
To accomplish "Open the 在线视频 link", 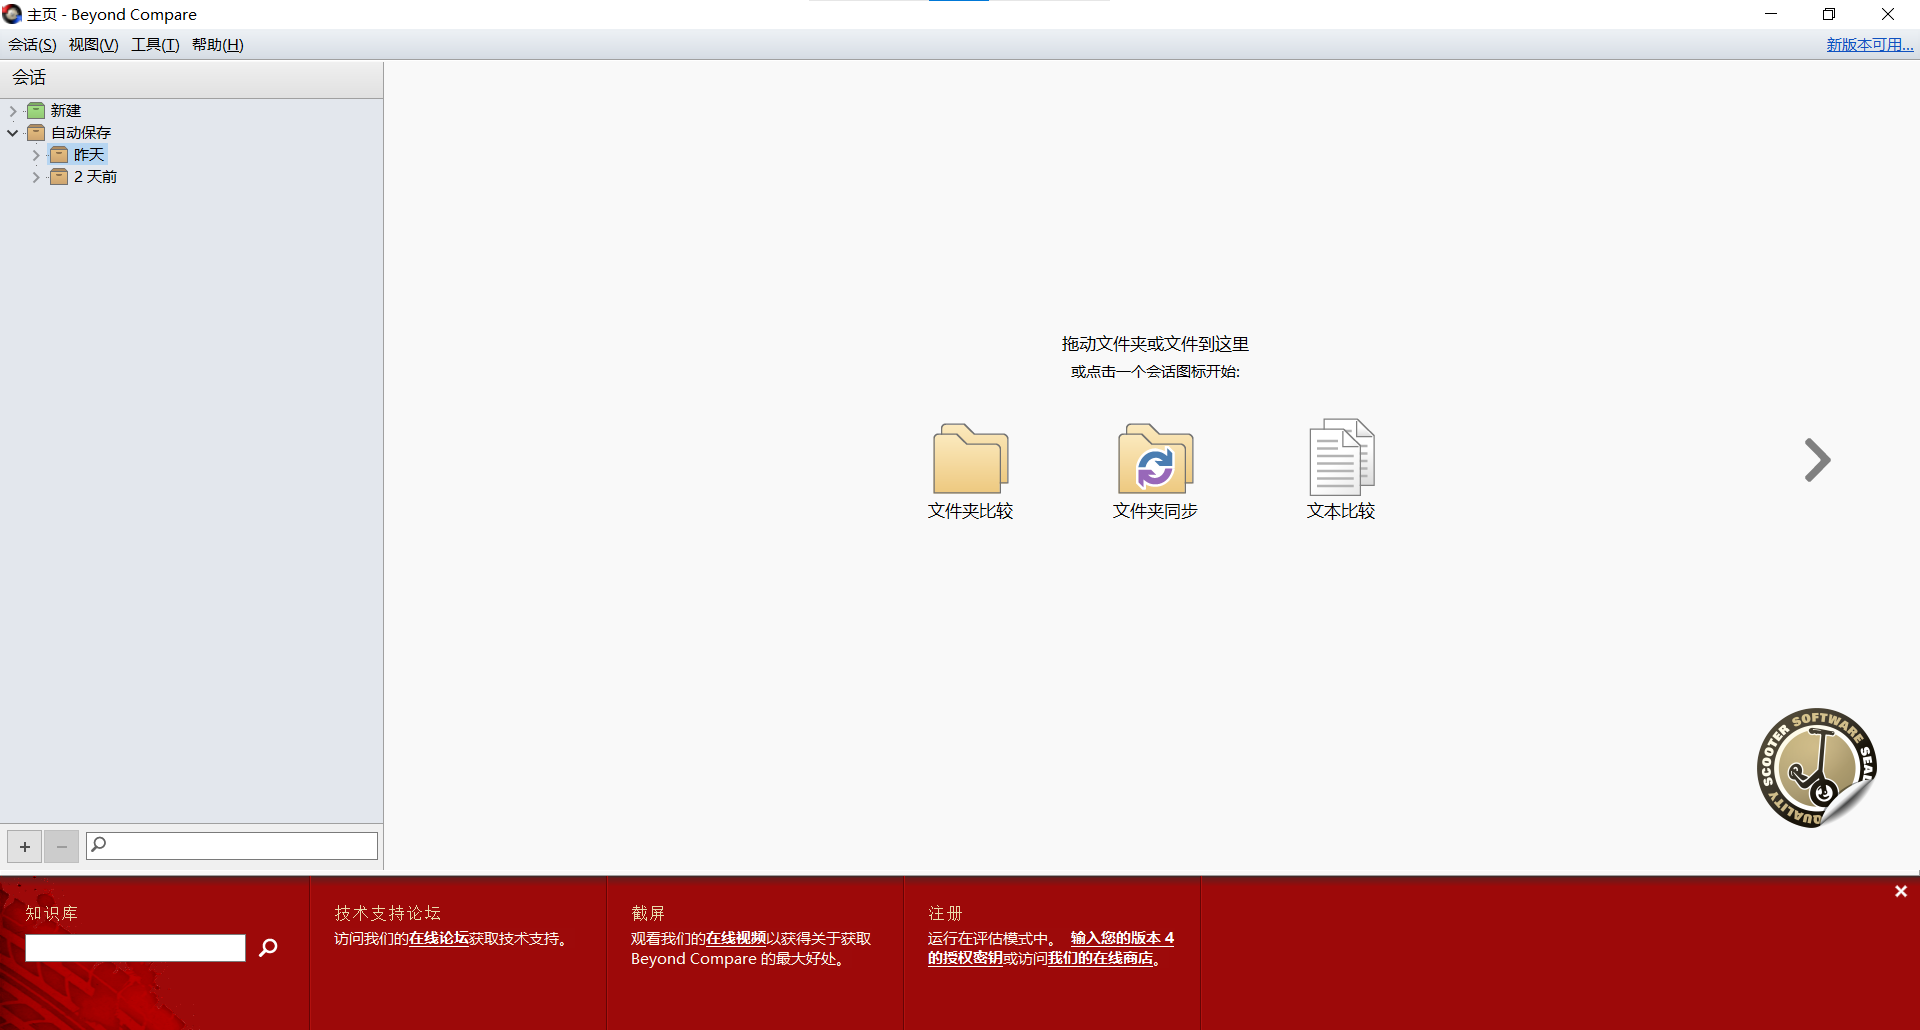I will click(736, 938).
